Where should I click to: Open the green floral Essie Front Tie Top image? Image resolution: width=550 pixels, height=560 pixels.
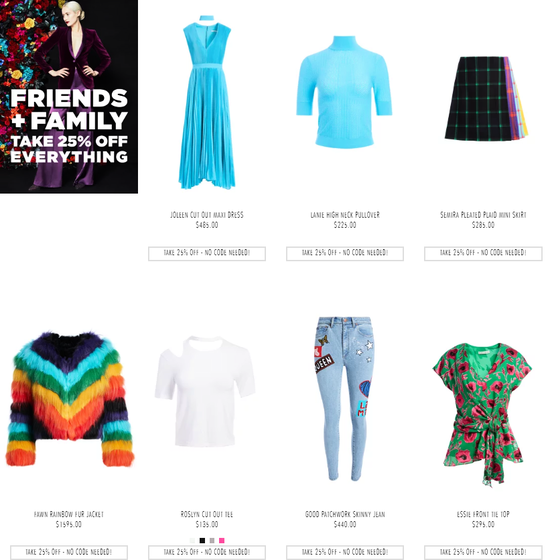click(482, 414)
